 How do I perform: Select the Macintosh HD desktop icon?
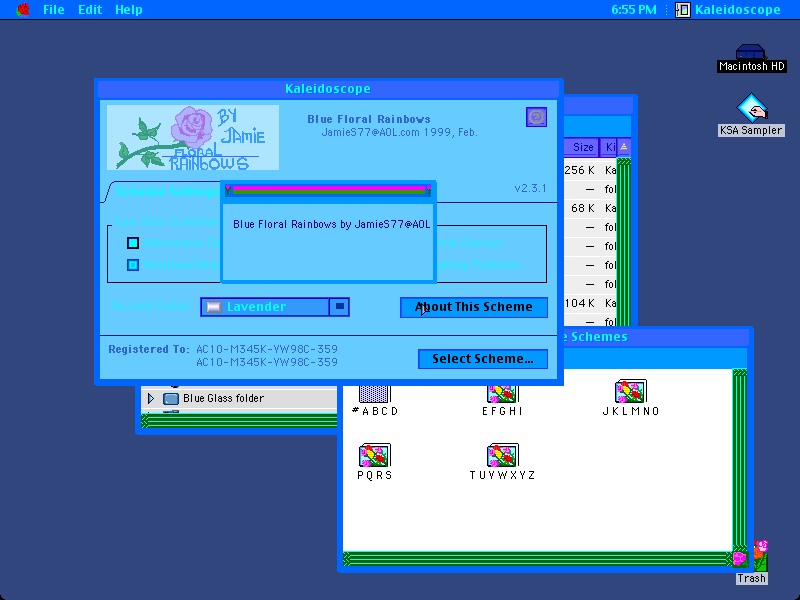pos(751,58)
